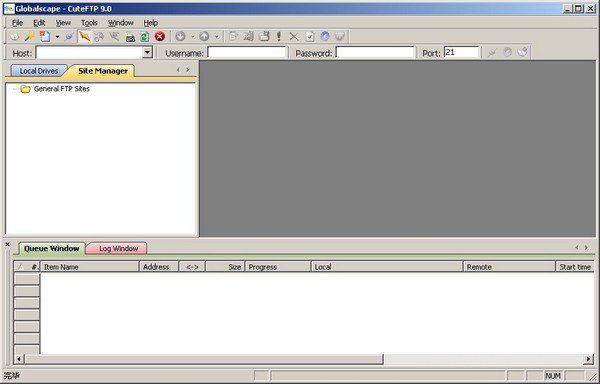
Task: Click right tab-scroll arrow in Site Manager pane
Action: tap(188, 70)
